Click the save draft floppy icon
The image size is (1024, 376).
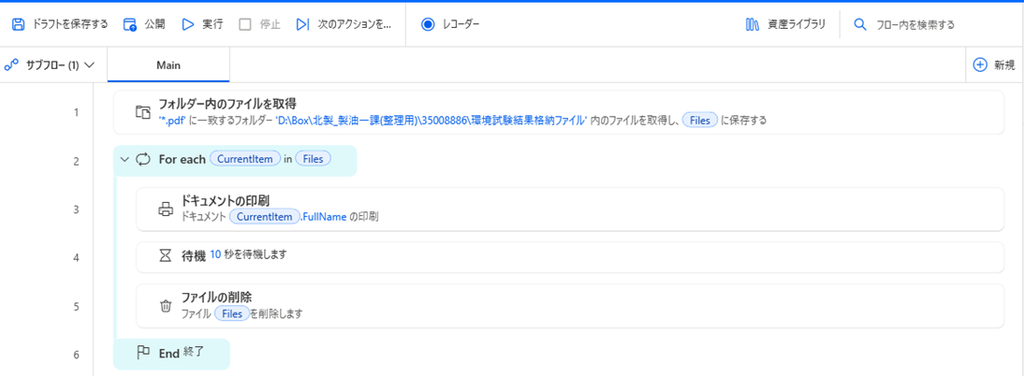[x=18, y=25]
